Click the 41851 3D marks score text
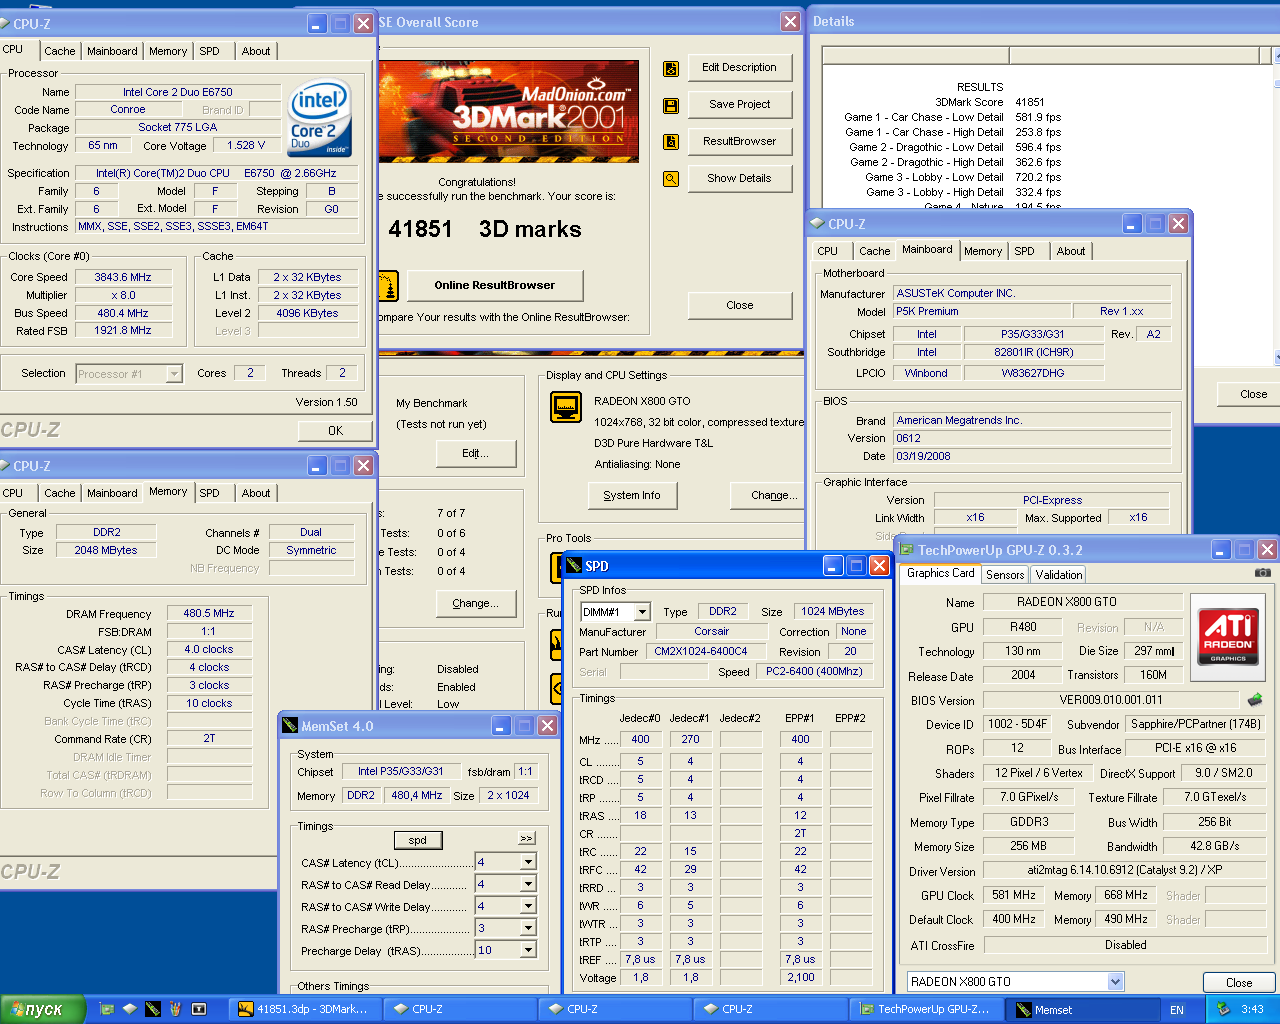Screen dimensions: 1280x1024 [485, 230]
